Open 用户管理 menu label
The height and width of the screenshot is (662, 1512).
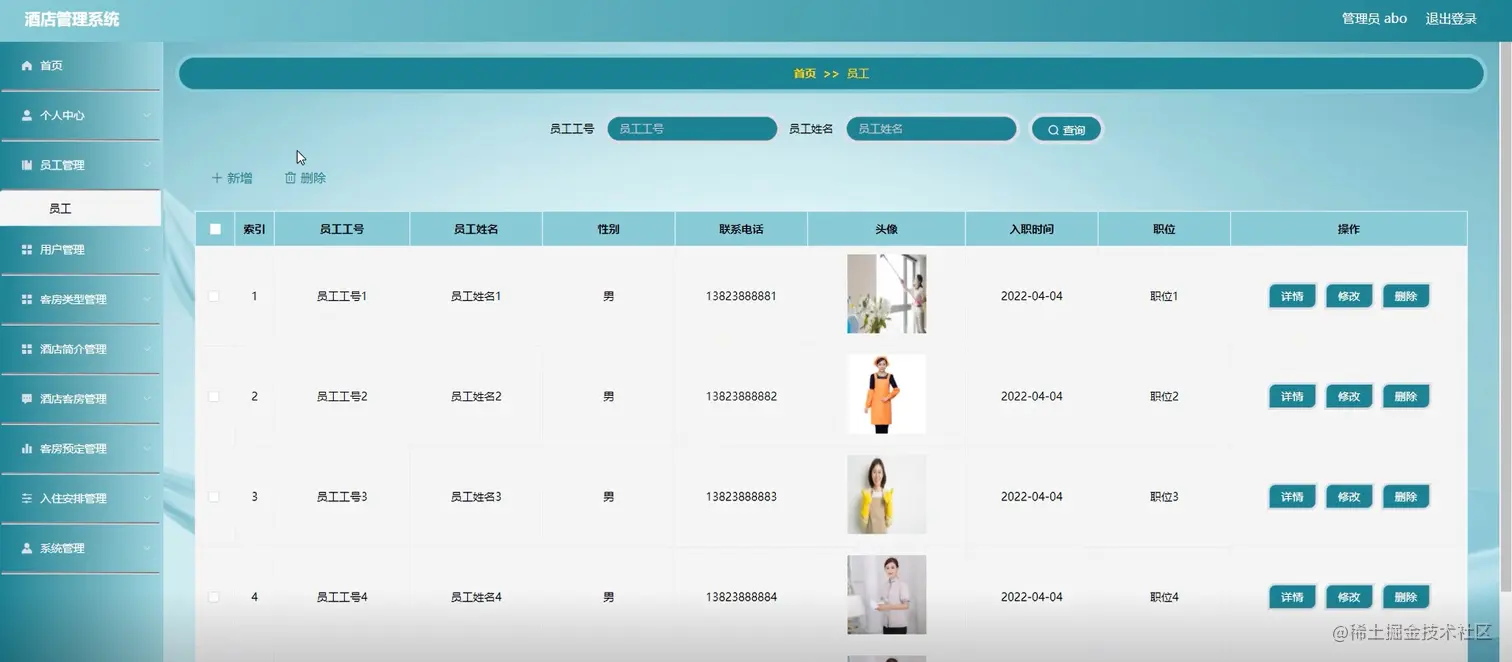tap(62, 250)
